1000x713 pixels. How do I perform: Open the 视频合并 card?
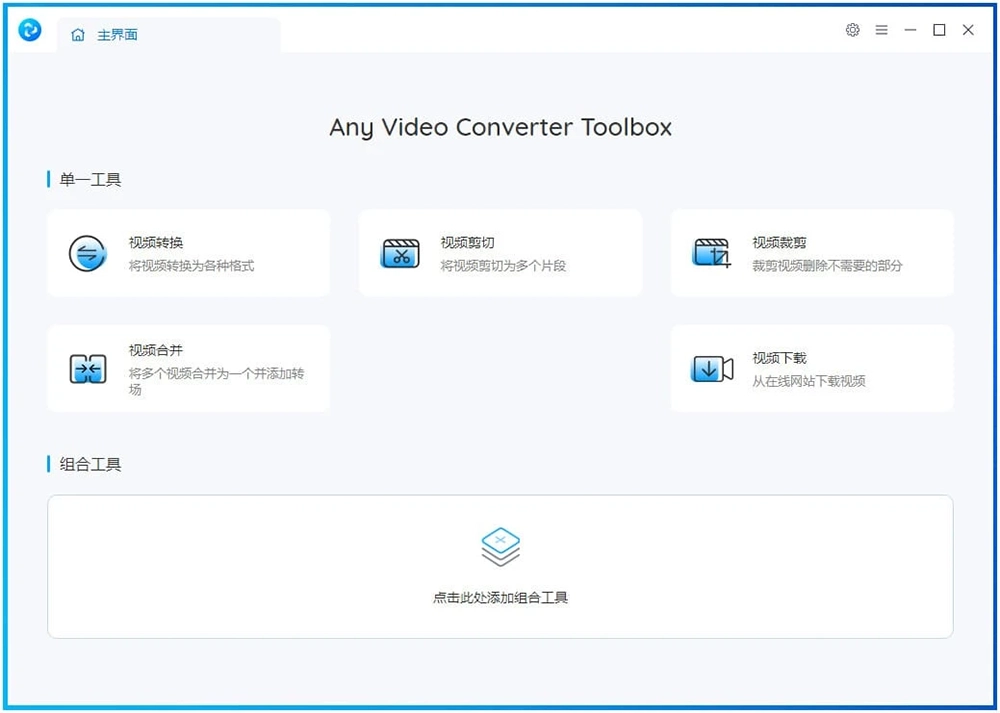point(188,368)
